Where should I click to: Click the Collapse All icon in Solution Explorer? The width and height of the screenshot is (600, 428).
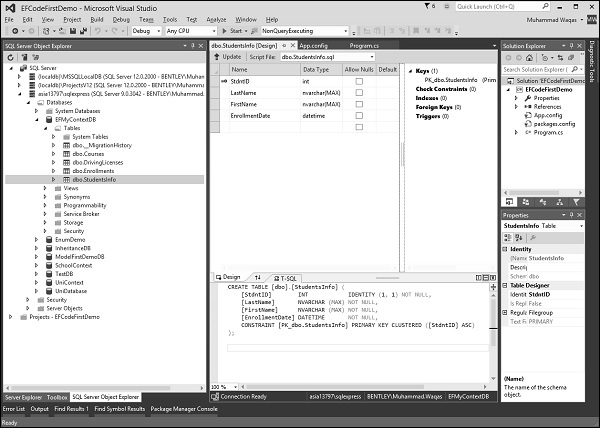point(570,57)
